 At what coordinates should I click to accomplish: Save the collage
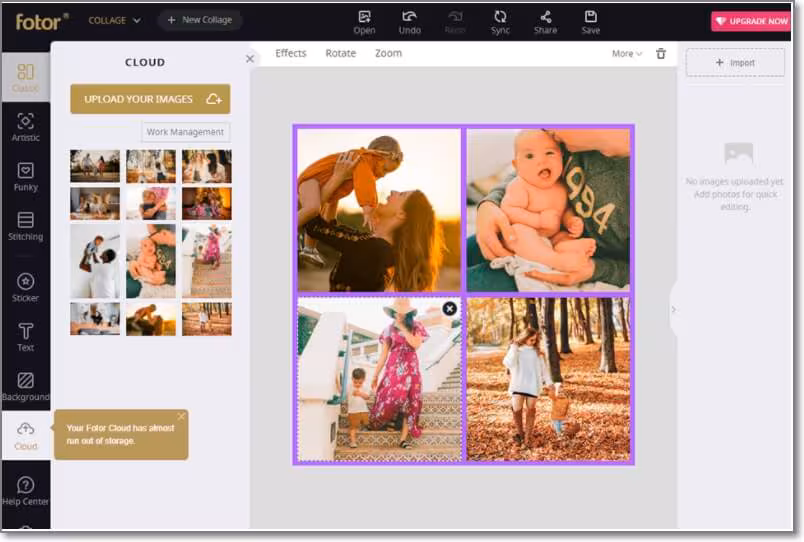click(590, 23)
